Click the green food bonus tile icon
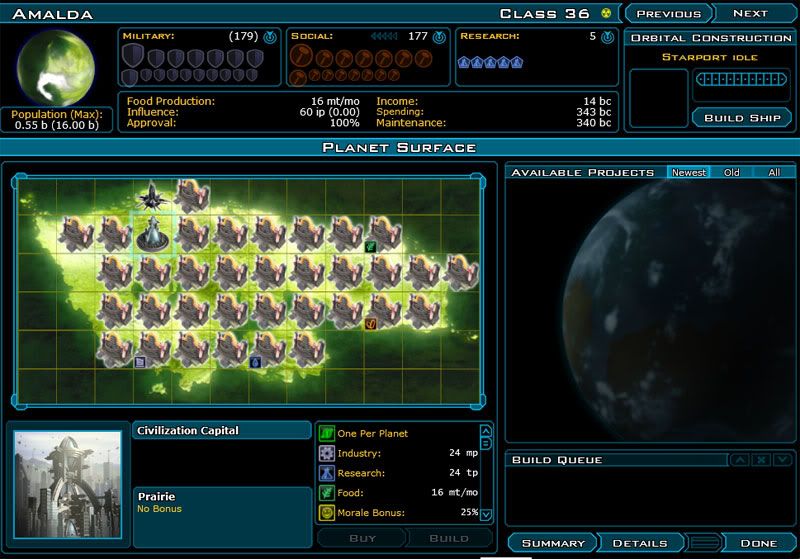800x559 pixels. 371,247
